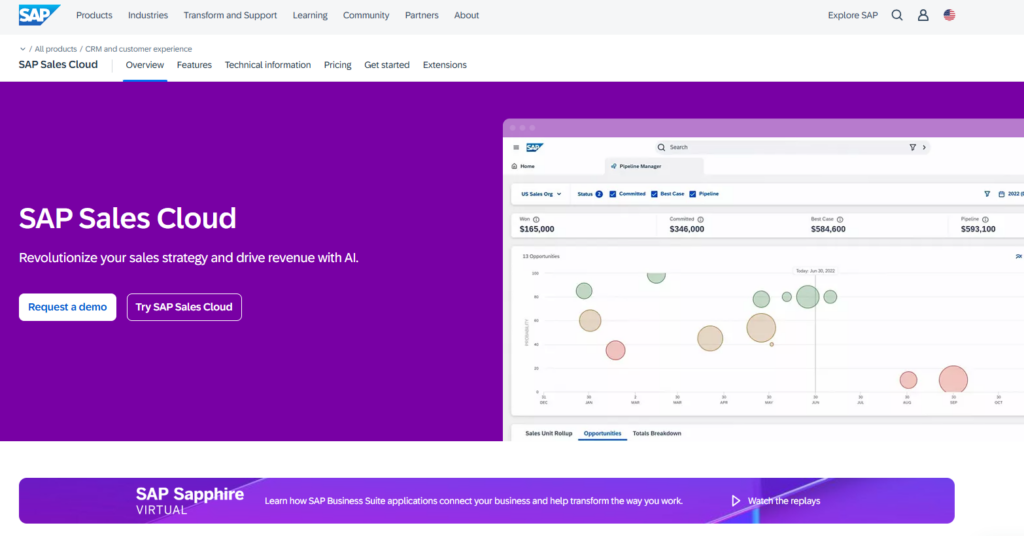Click Pipeline Manager rocket icon
The width and height of the screenshot is (1024, 536).
pos(613,166)
